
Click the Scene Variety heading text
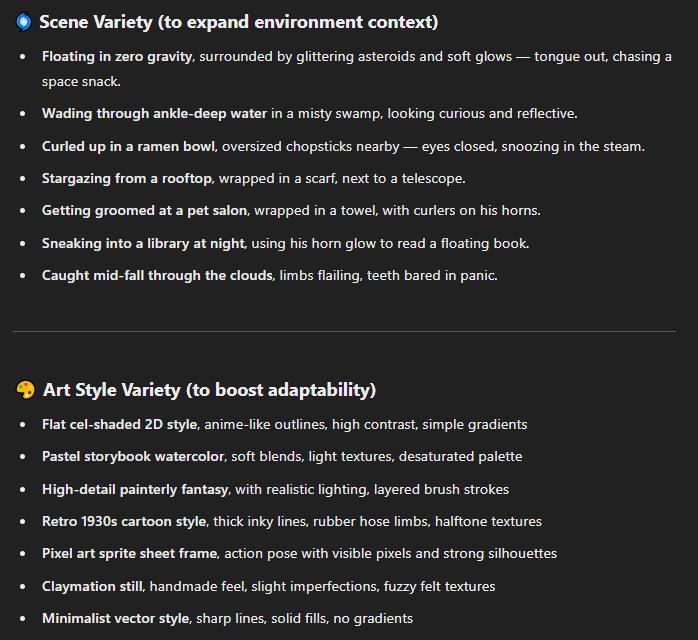point(239,22)
